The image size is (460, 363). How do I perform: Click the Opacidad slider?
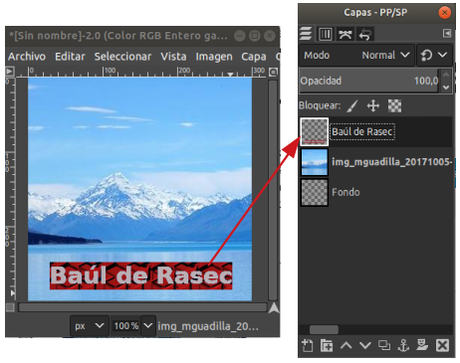[x=369, y=81]
